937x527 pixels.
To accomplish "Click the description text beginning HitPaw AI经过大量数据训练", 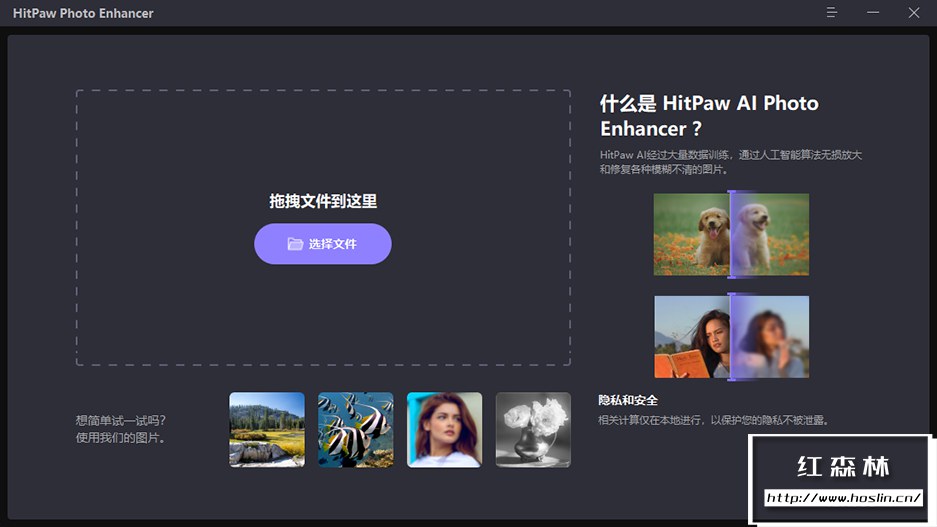I will 731,162.
